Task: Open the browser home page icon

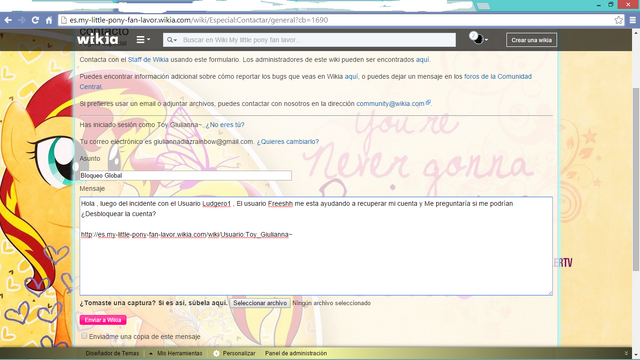Action: point(49,20)
